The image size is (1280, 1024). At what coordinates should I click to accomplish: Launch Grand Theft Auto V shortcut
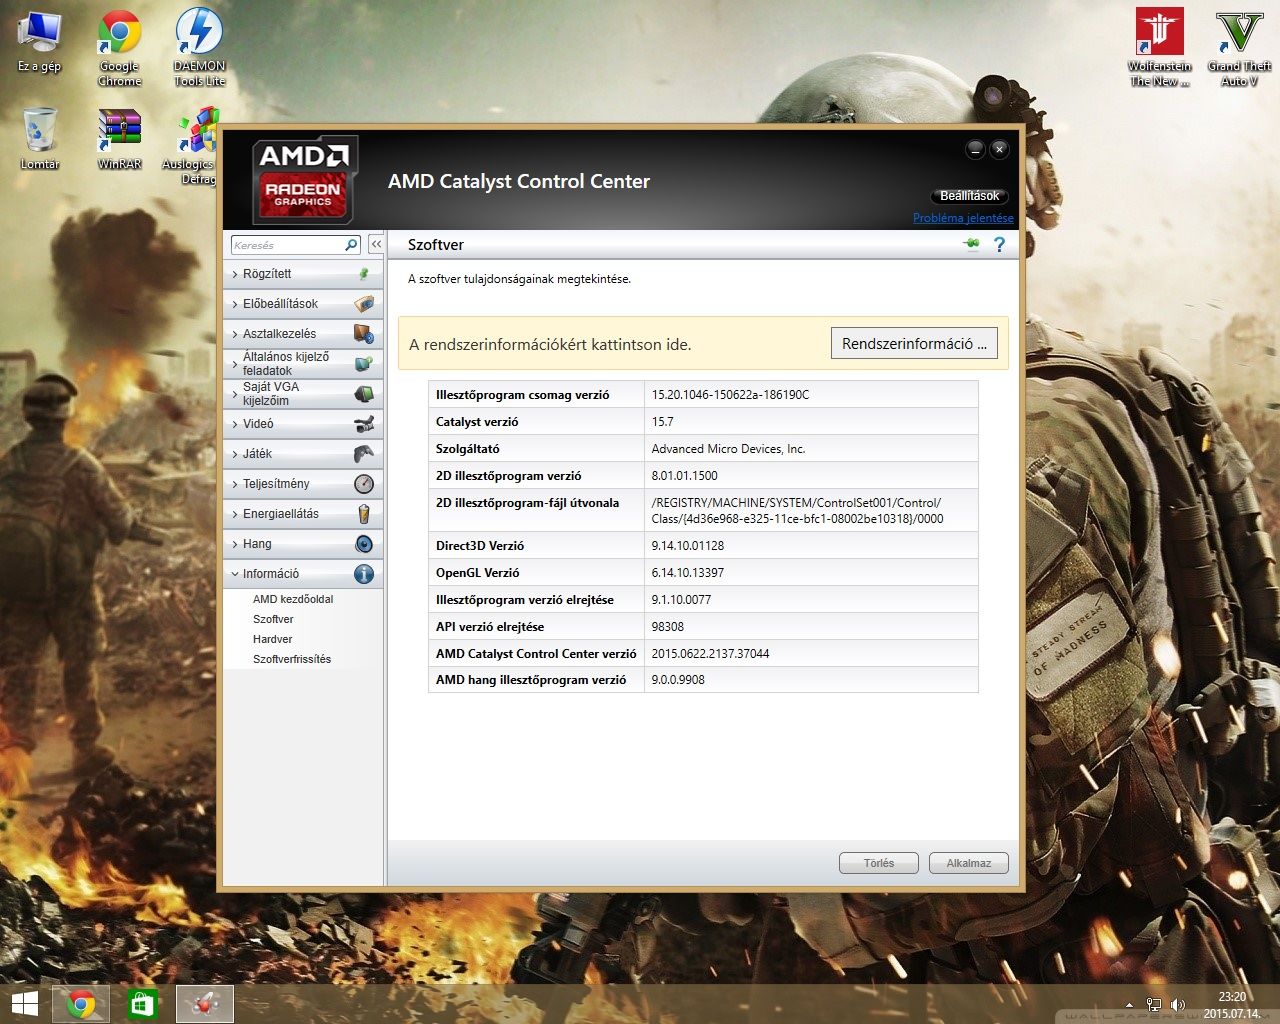click(1239, 48)
